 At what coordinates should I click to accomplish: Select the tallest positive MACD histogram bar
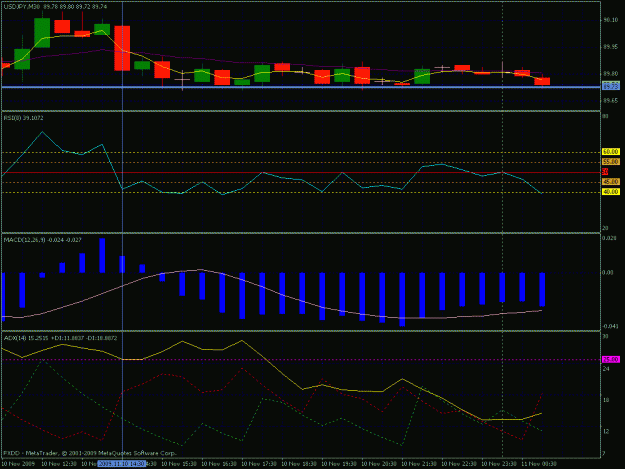tap(102, 255)
